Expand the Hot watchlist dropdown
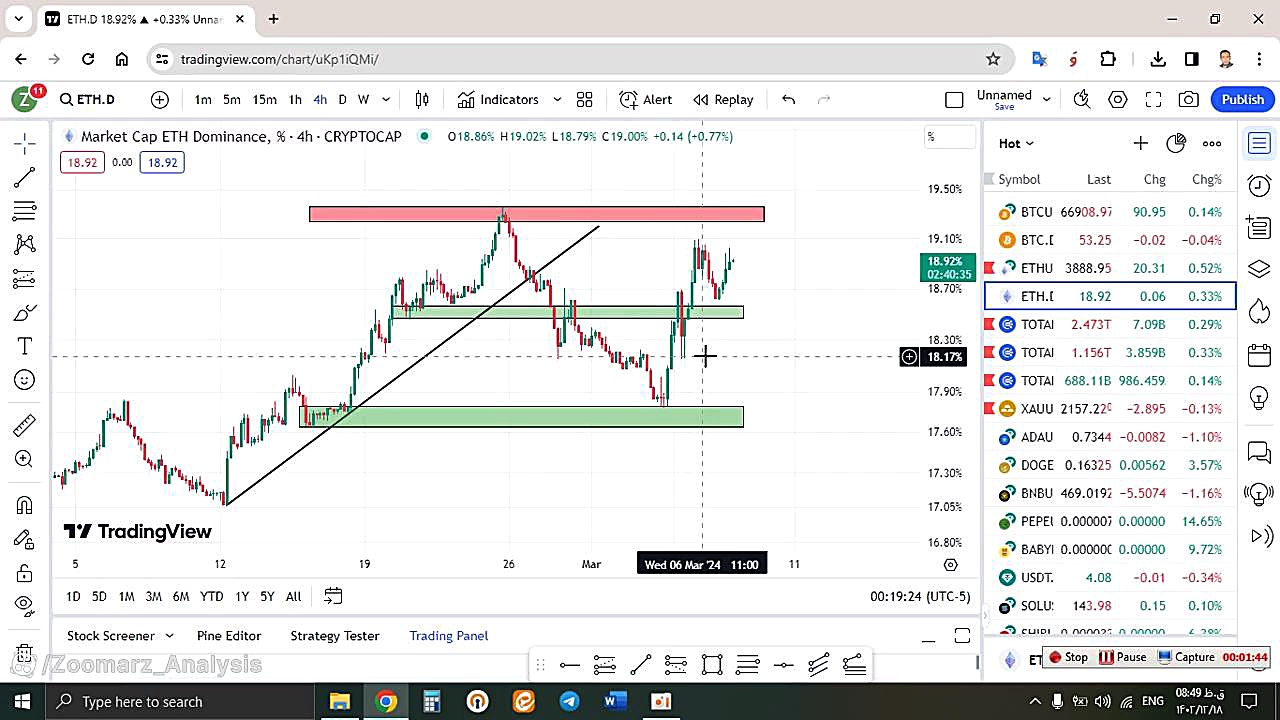 [1017, 143]
